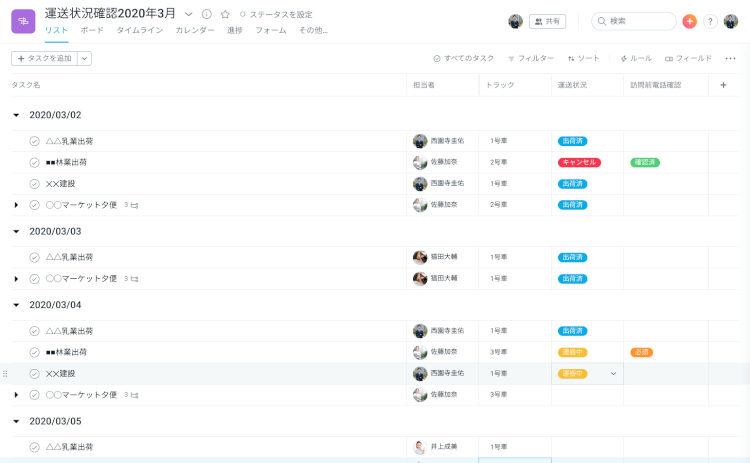Toggle completion of △△乳業出荷 under 2020/03/05
This screenshot has width=750, height=463.
pos(34,447)
